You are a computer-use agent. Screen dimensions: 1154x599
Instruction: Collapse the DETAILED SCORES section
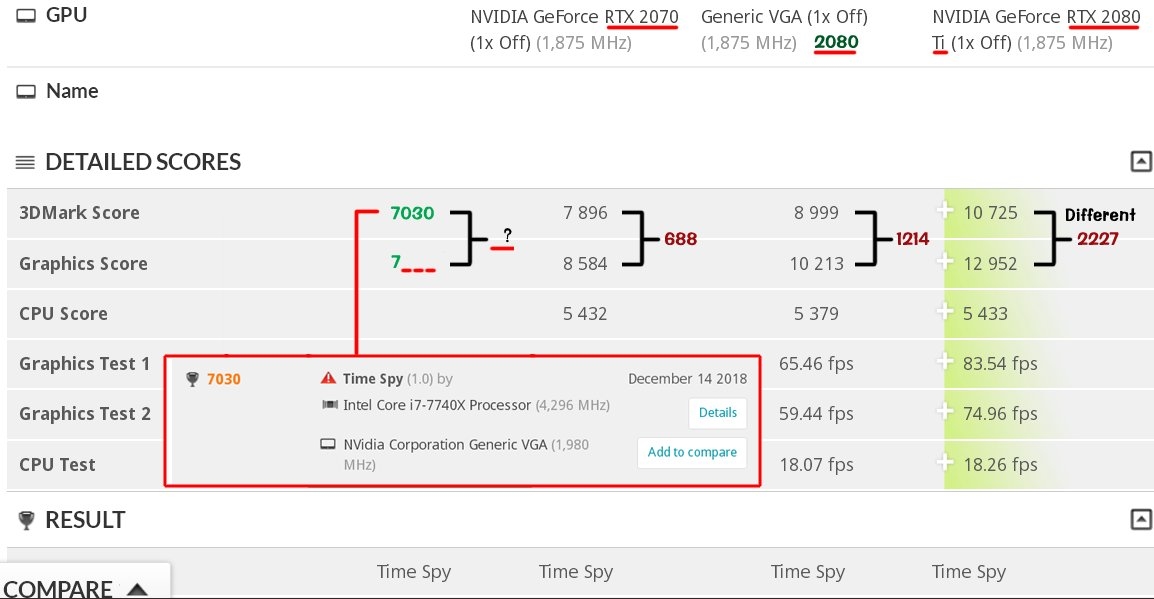[1140, 161]
